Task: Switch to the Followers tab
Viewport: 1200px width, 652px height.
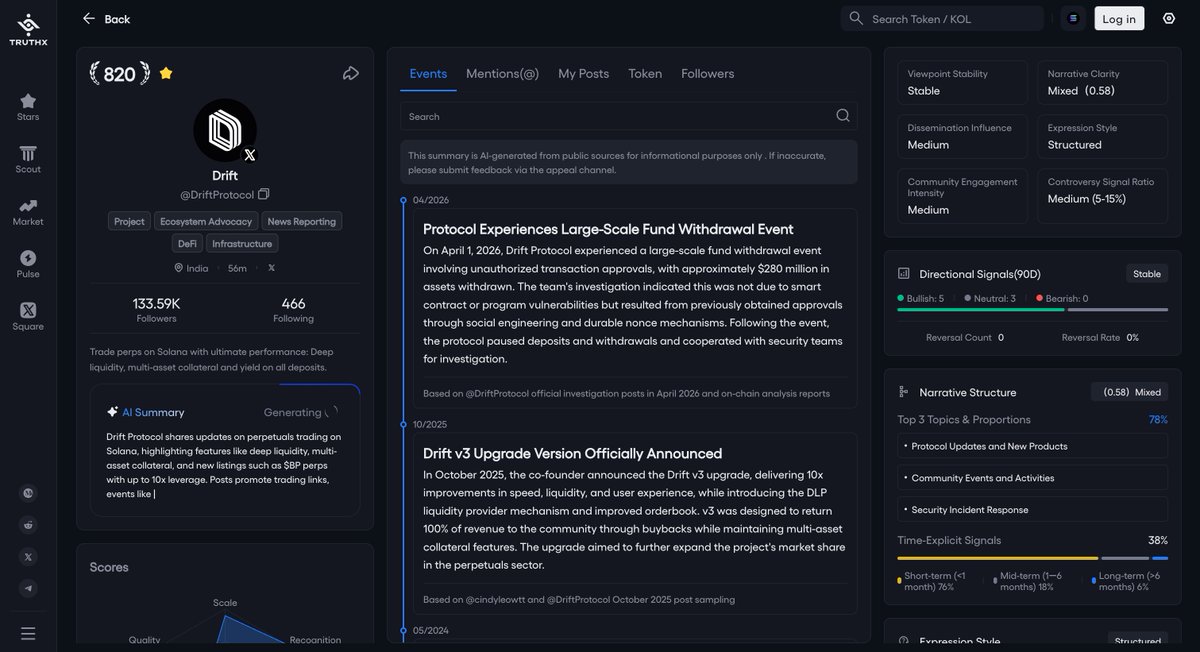Action: point(708,73)
